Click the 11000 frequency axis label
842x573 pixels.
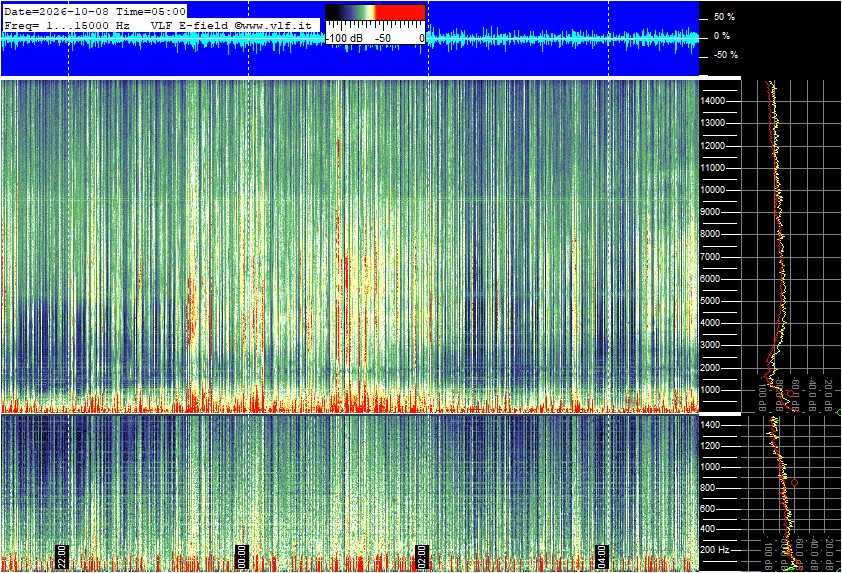pos(713,168)
